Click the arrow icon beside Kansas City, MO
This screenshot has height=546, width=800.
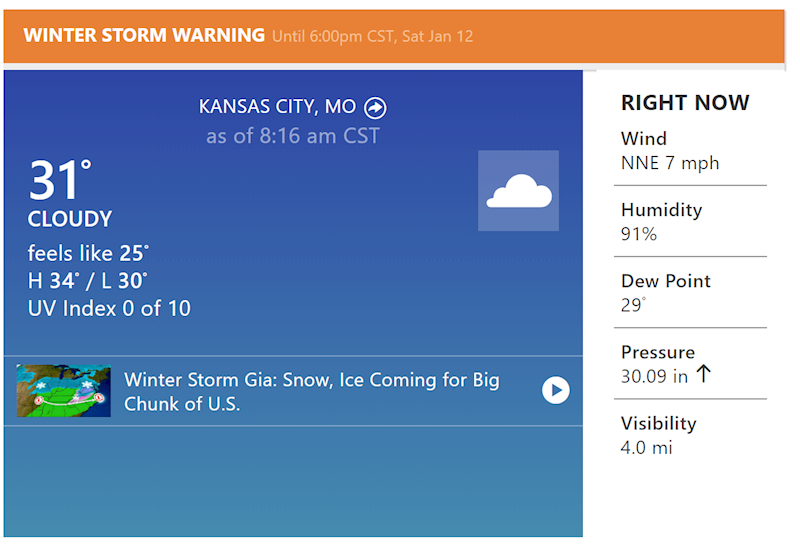[x=375, y=108]
